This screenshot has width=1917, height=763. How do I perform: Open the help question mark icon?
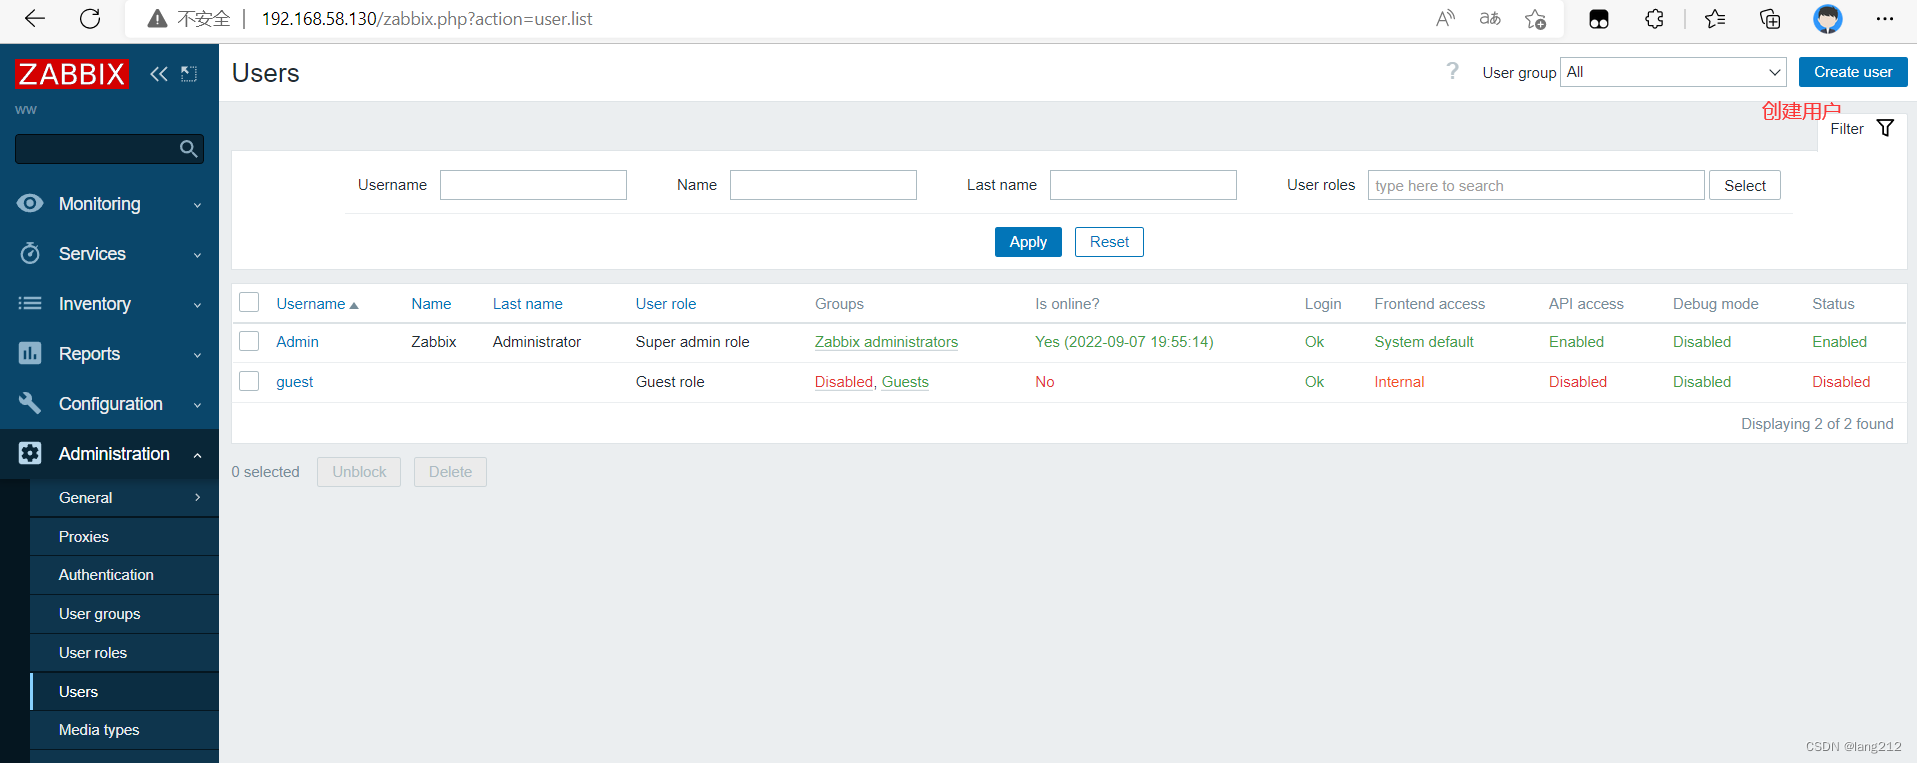1452,71
